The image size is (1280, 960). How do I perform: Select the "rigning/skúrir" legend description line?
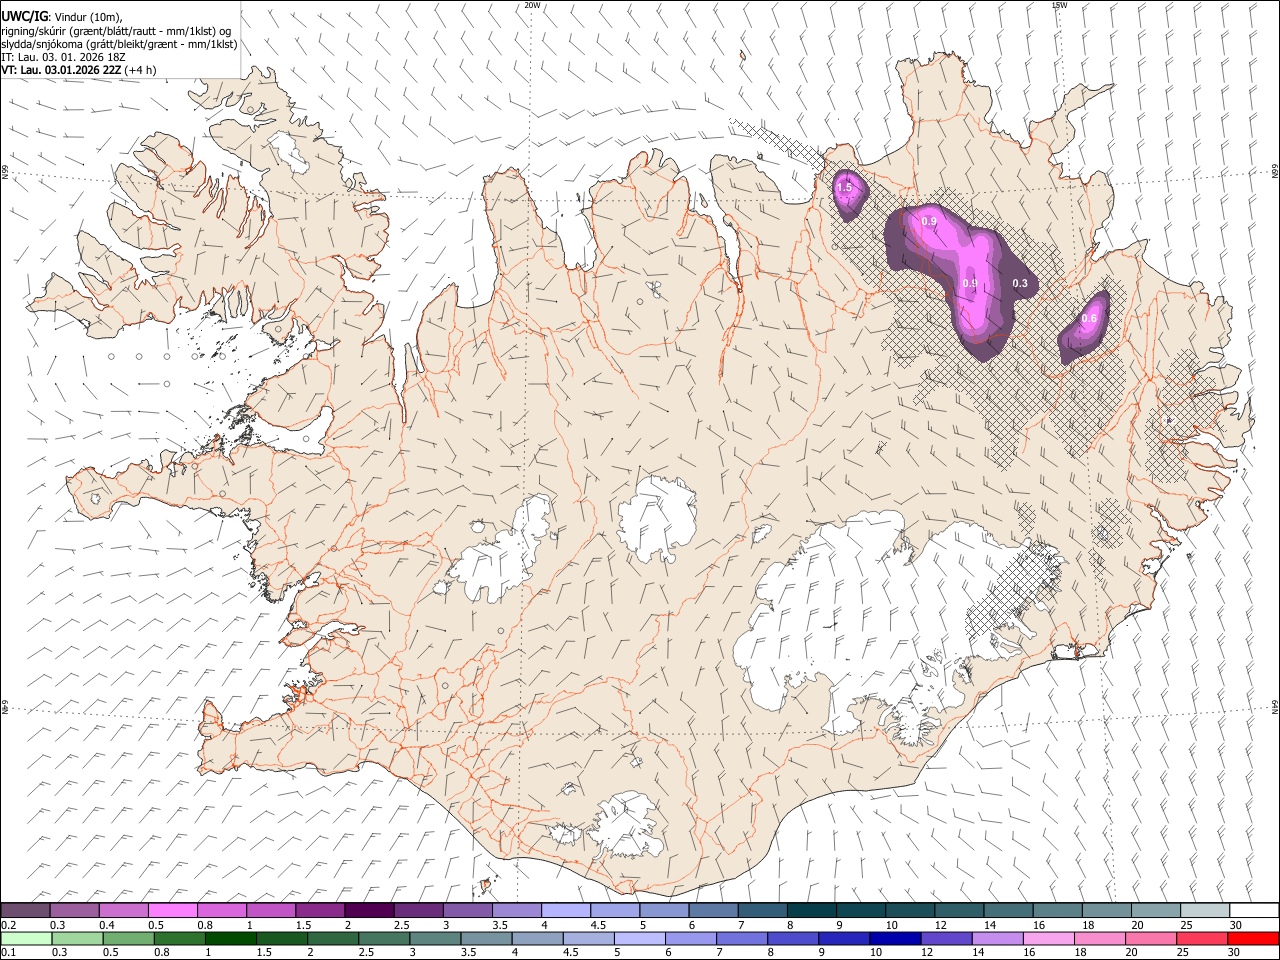click(x=116, y=31)
